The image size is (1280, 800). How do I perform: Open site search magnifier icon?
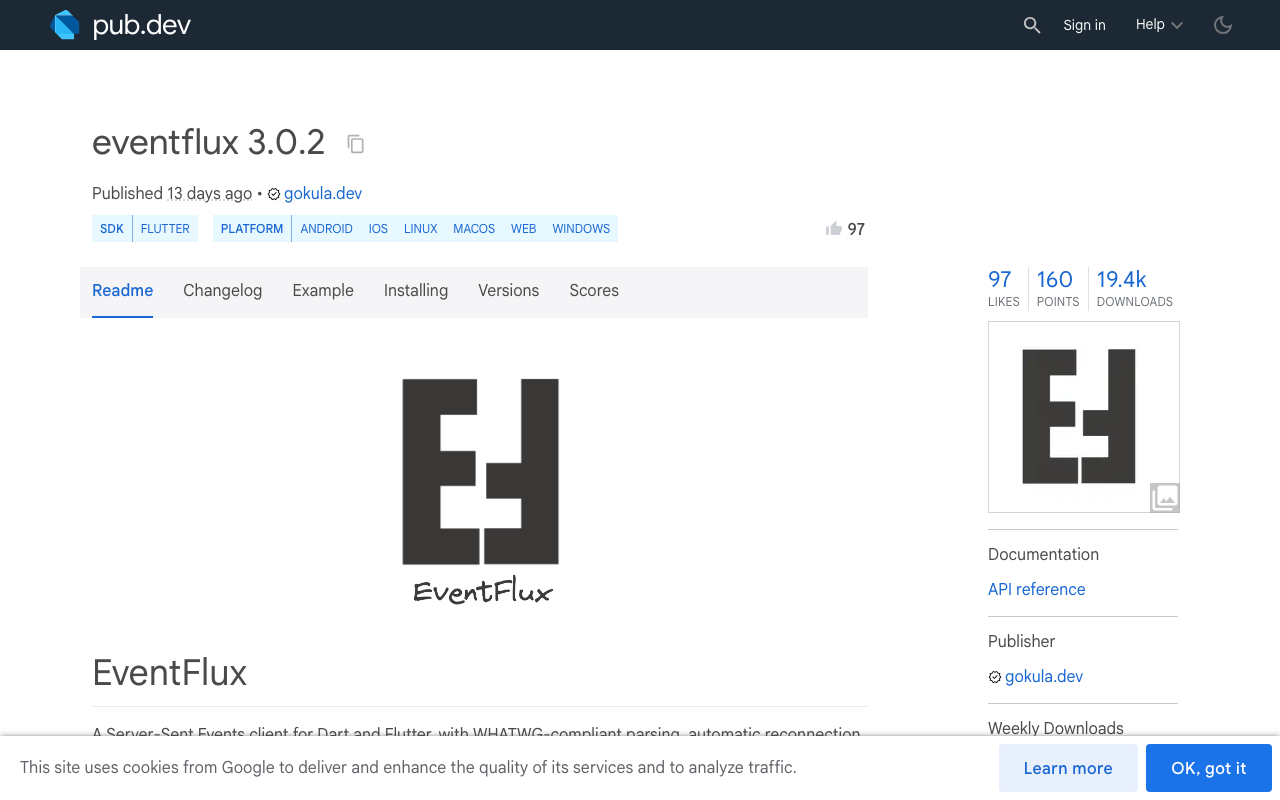[1032, 25]
